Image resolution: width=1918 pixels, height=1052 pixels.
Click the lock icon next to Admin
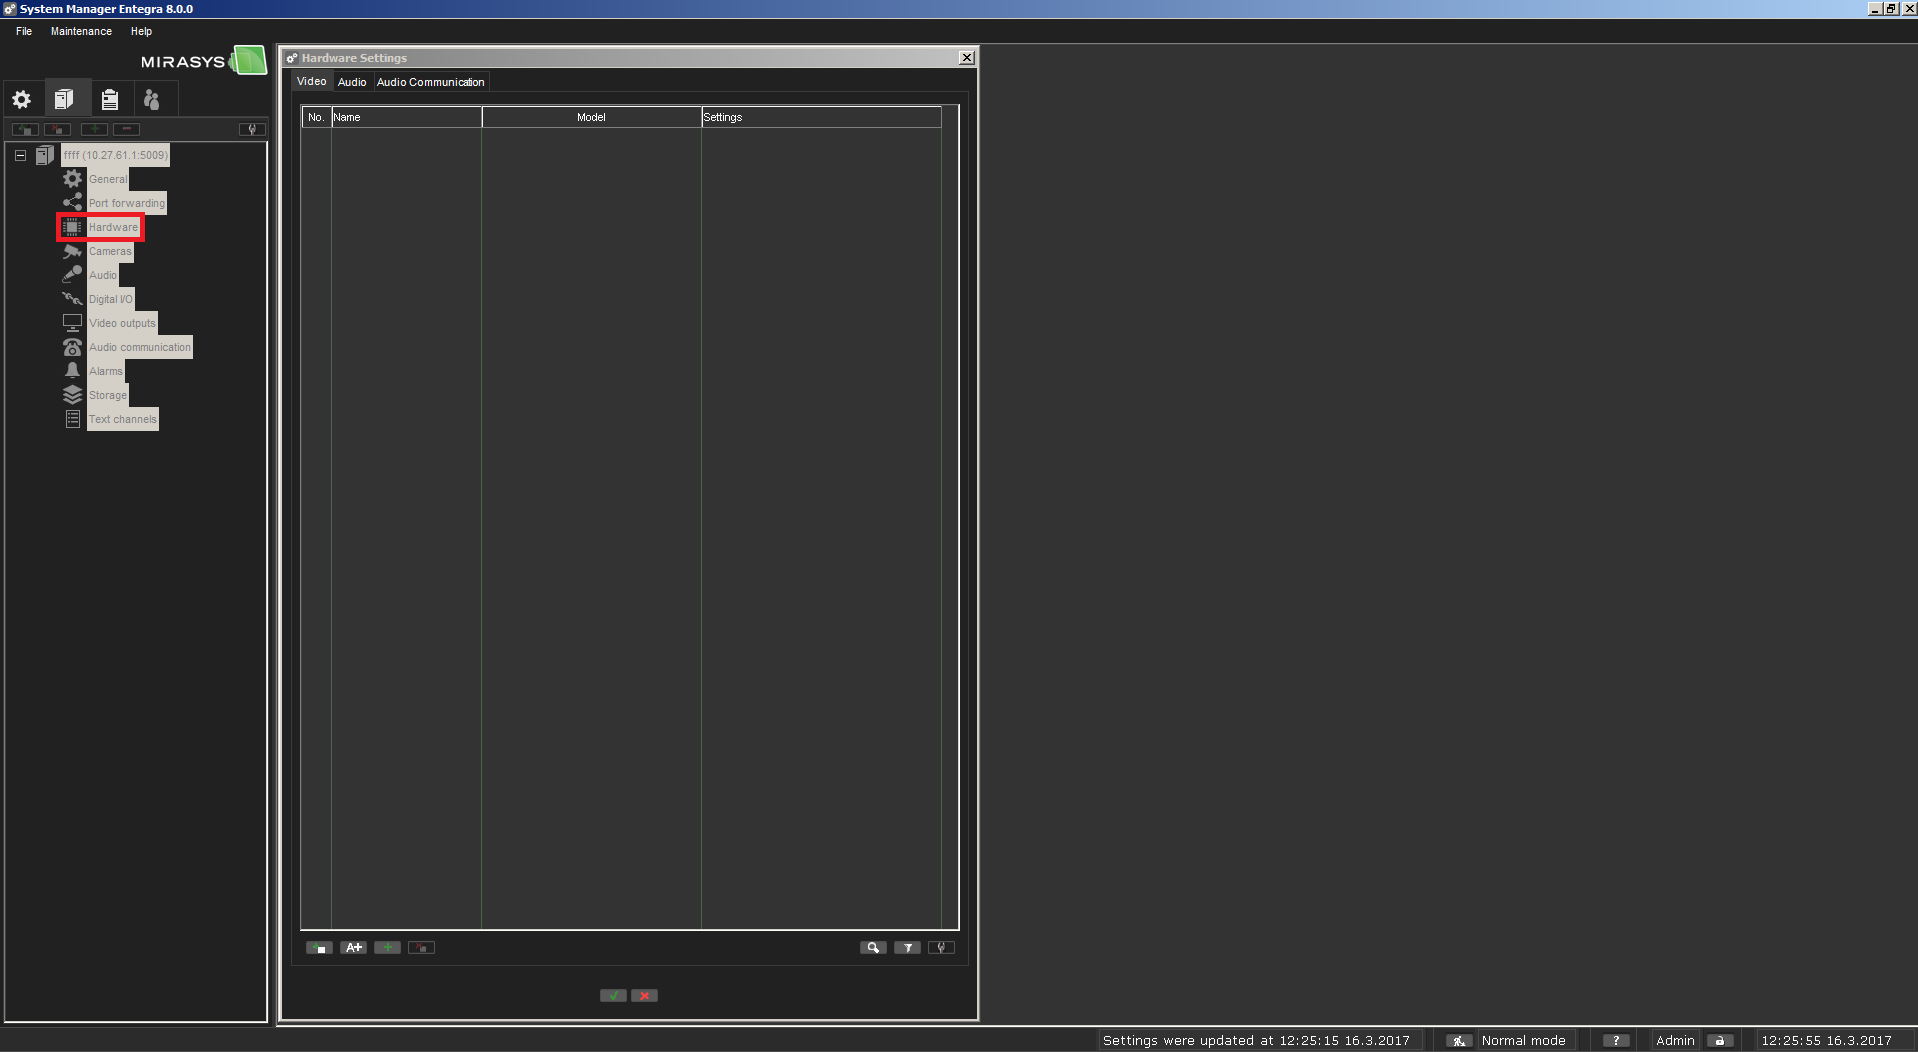(1719, 1041)
